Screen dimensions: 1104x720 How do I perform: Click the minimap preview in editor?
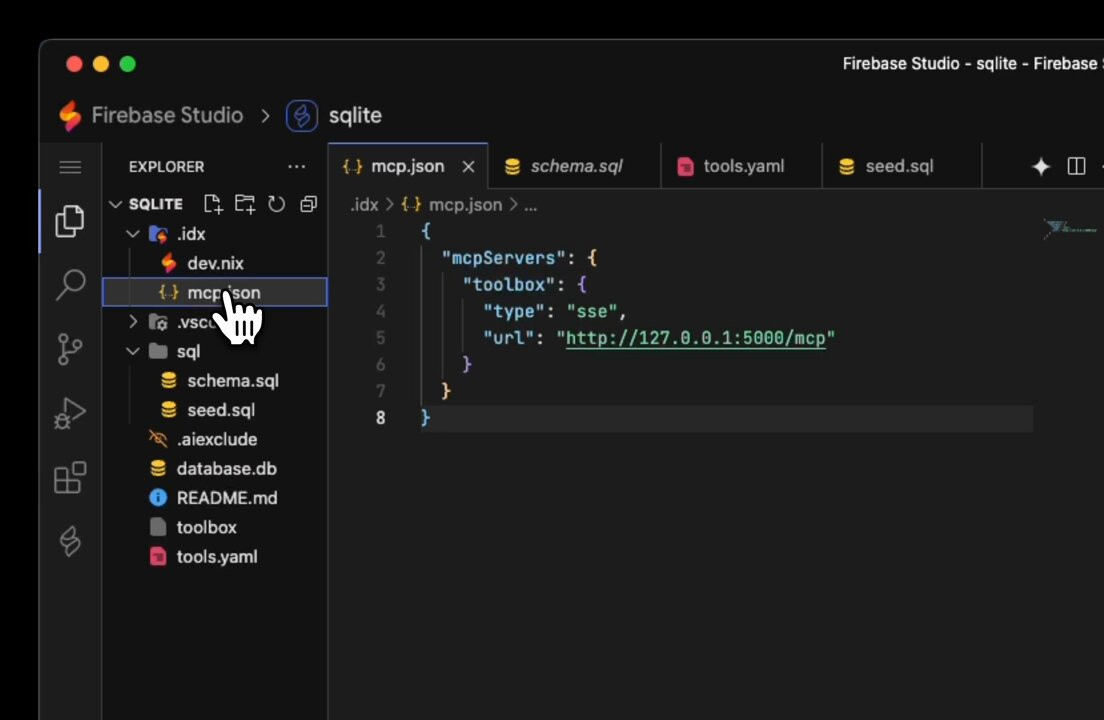tap(1070, 229)
